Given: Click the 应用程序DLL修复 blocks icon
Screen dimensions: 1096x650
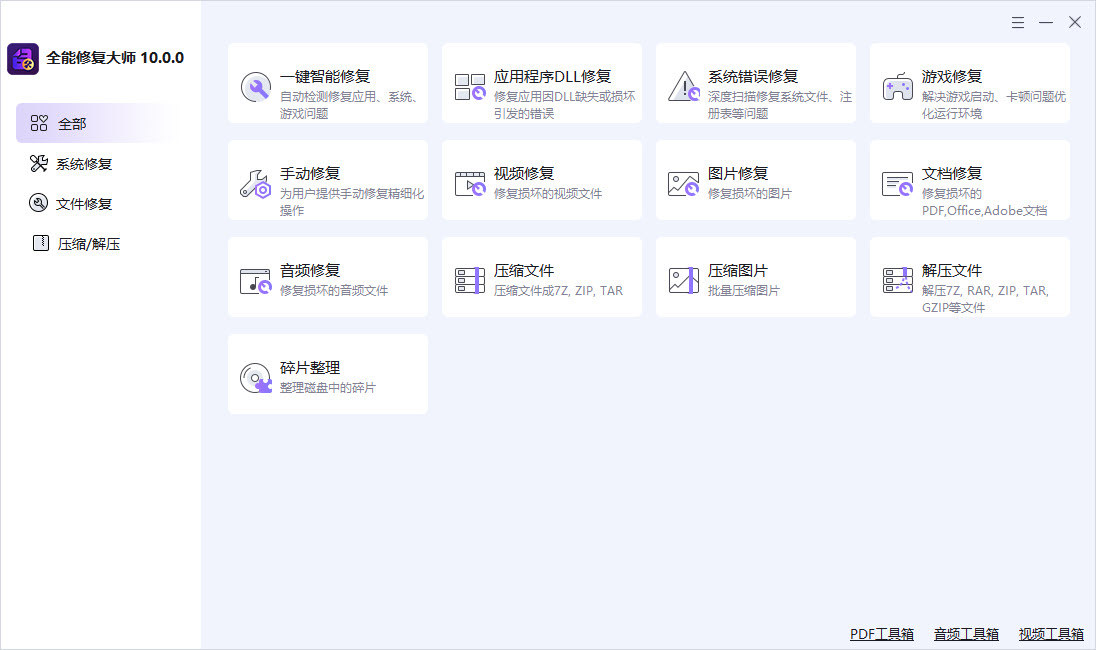Looking at the screenshot, I should click(470, 87).
